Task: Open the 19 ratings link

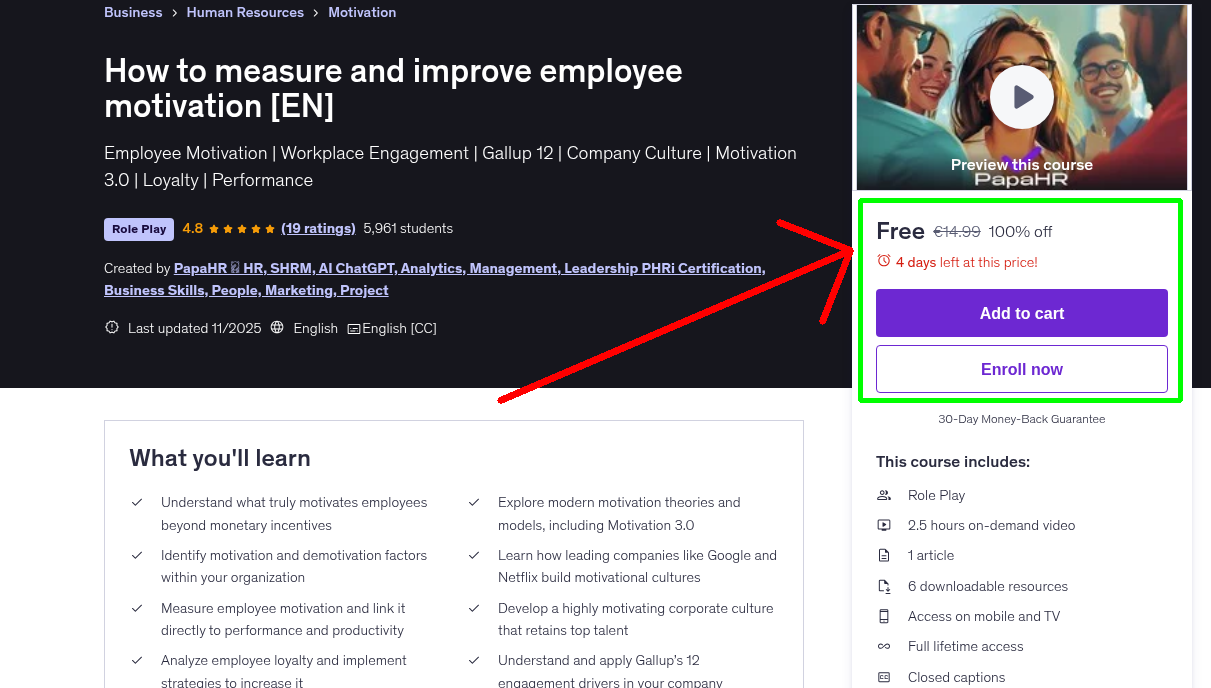Action: click(x=318, y=228)
